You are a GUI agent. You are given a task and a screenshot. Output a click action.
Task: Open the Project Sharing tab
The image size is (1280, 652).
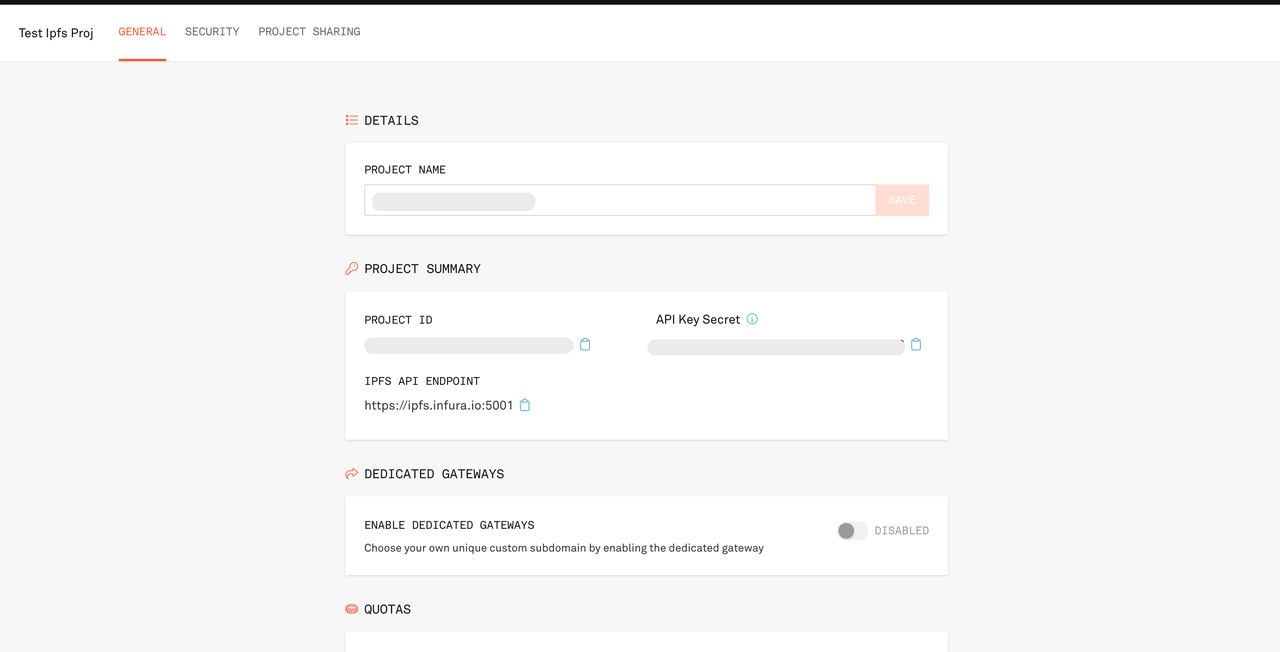[x=309, y=32]
